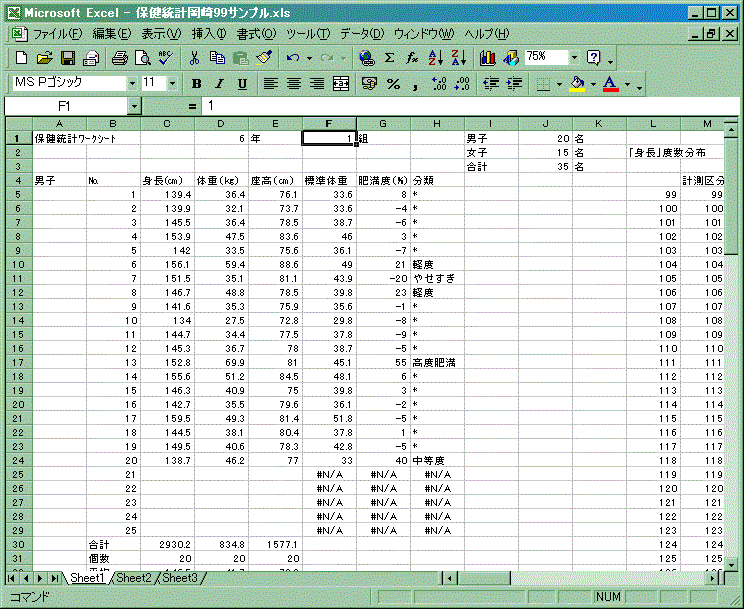Viewport: 744px width, 609px height.
Task: Expand the Fill Color dropdown arrow
Action: pos(593,84)
